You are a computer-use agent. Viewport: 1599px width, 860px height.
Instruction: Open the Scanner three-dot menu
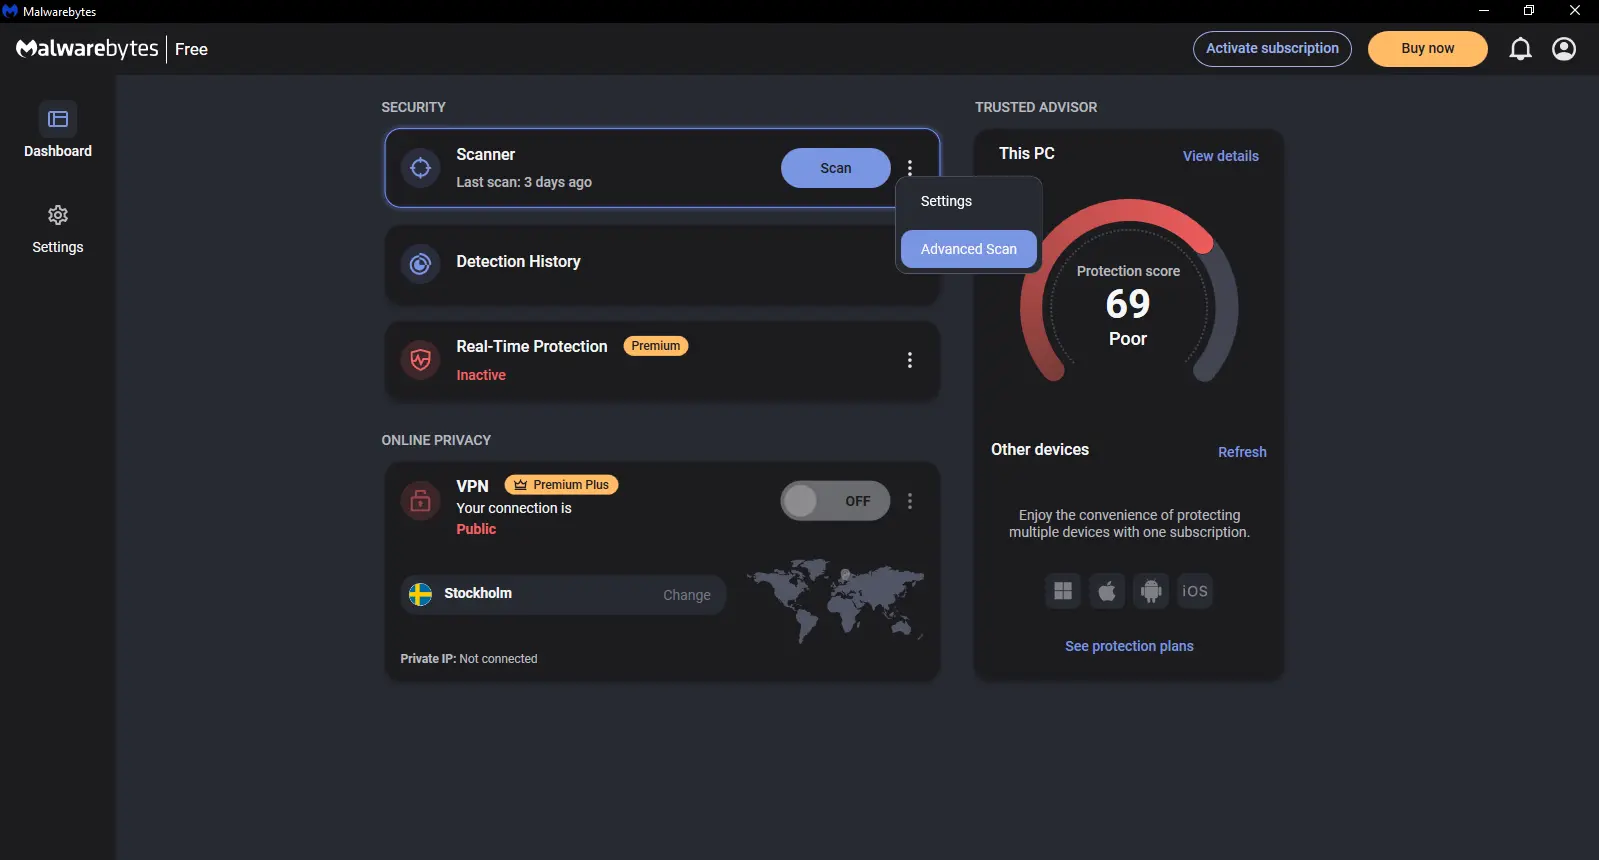point(910,168)
